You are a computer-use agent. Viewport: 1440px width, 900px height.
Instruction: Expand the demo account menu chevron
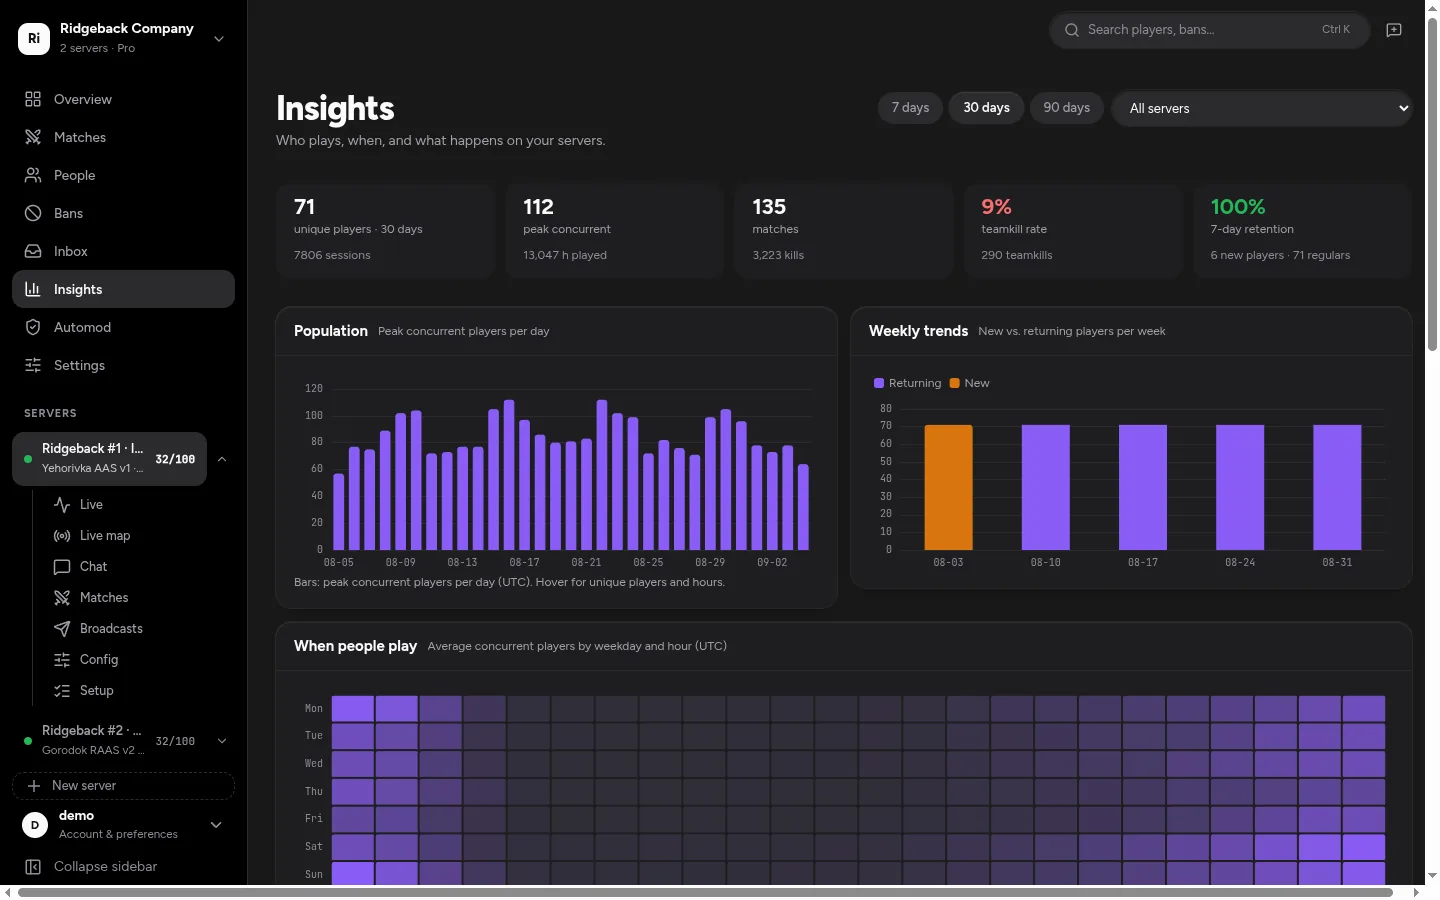click(216, 825)
